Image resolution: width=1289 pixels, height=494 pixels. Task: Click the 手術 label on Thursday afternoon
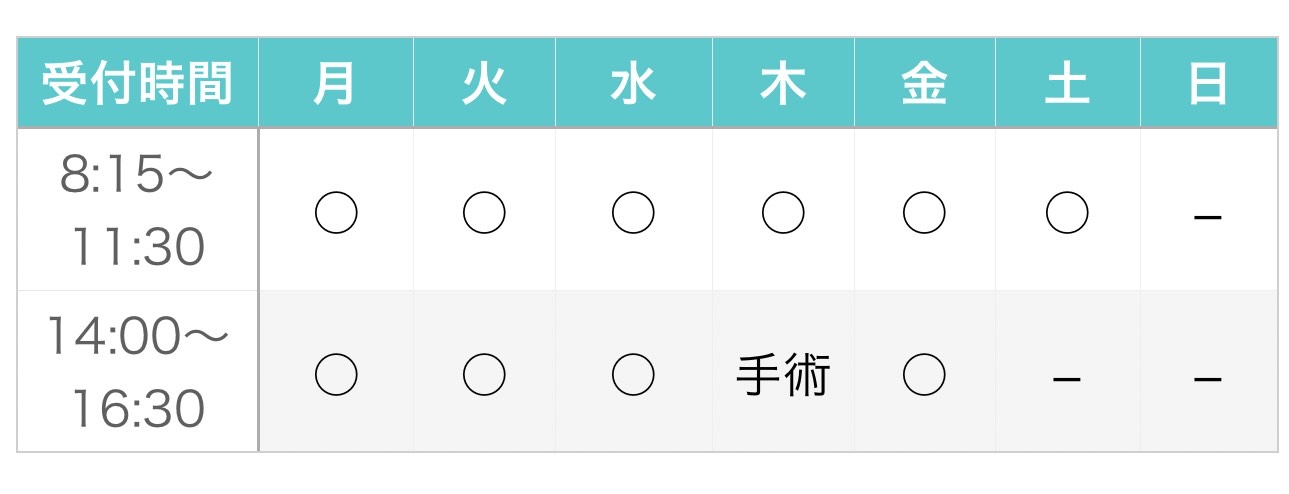783,377
